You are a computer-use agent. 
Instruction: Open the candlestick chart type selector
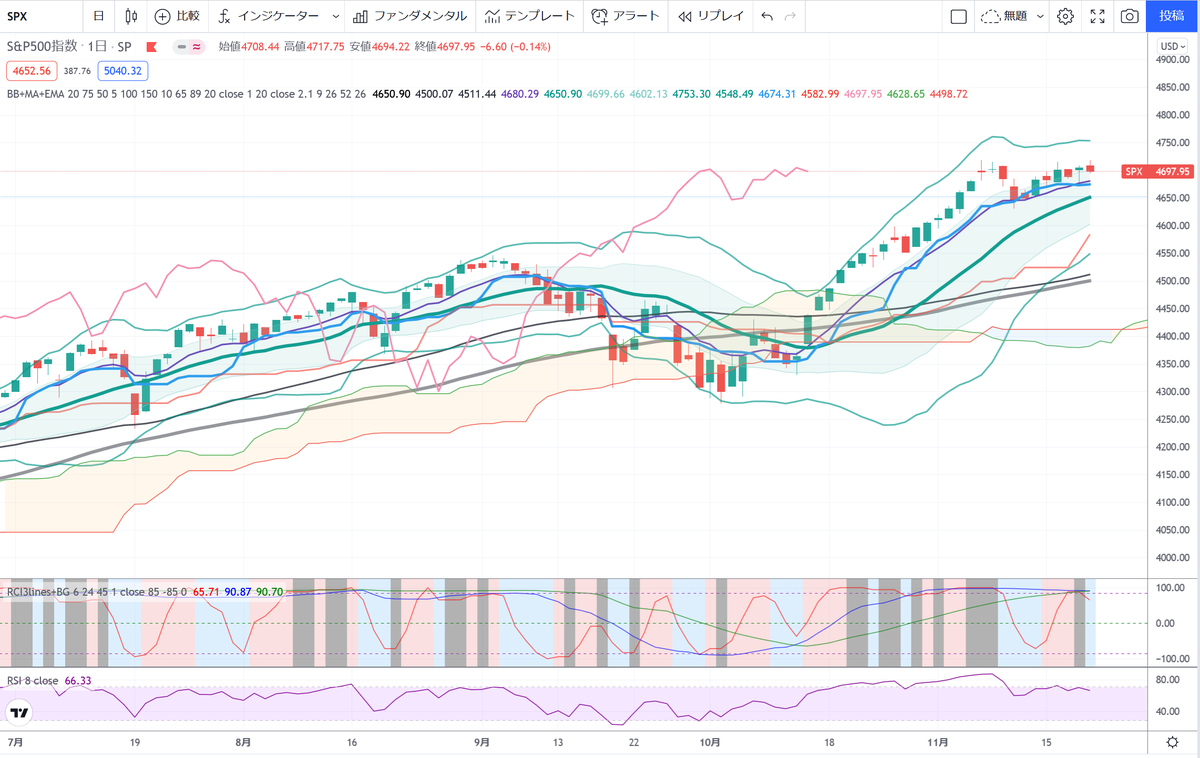[x=132, y=16]
